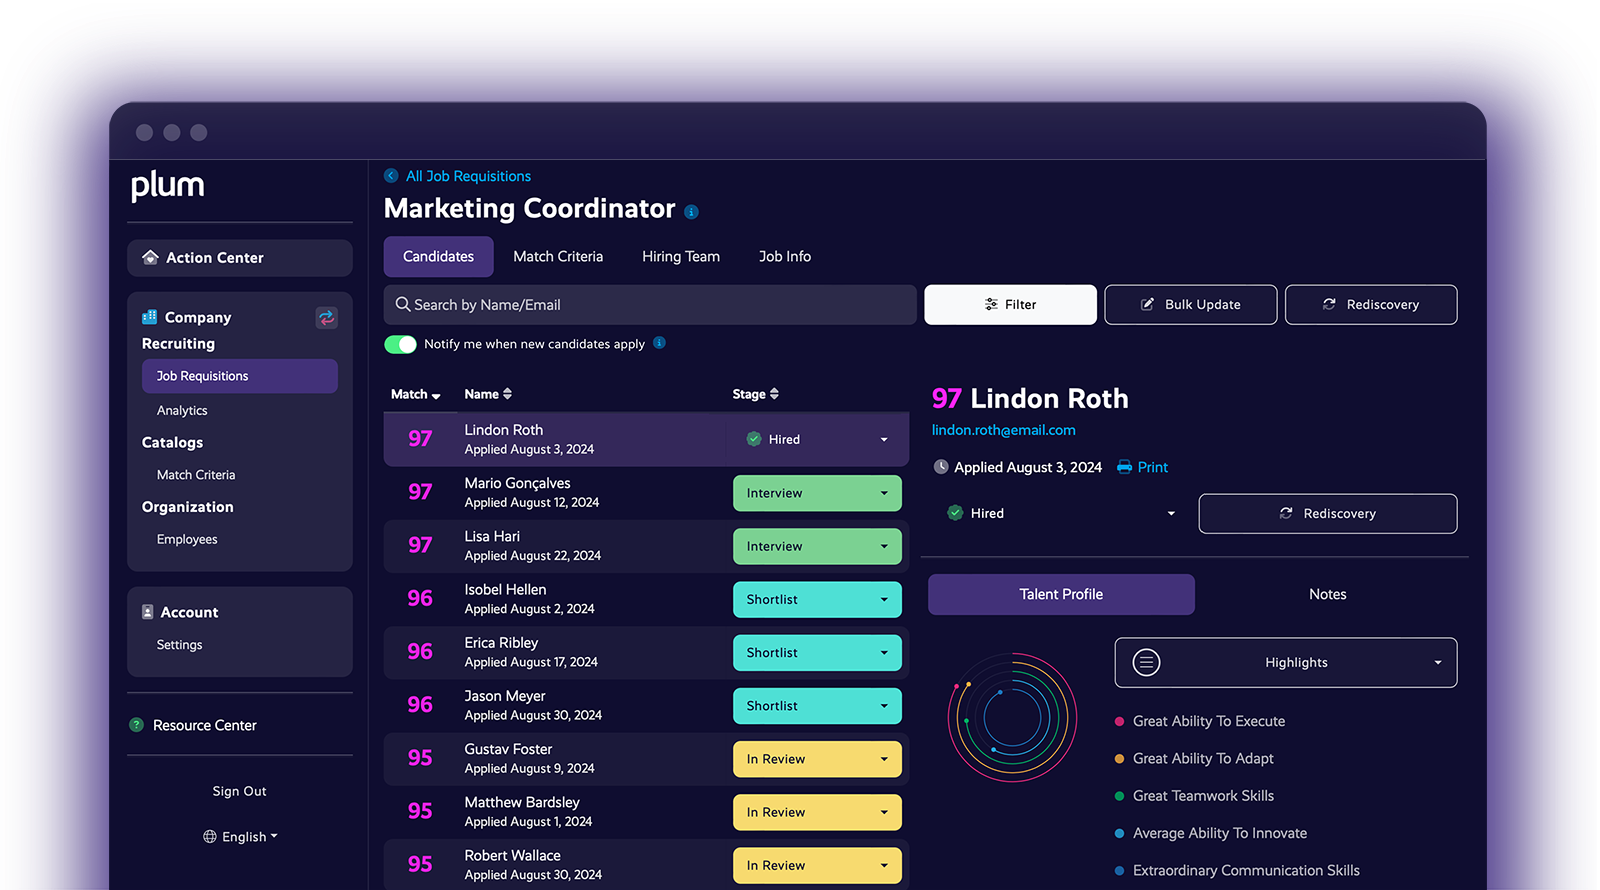Click the Action Center home icon
This screenshot has width=1600, height=890.
tap(150, 258)
